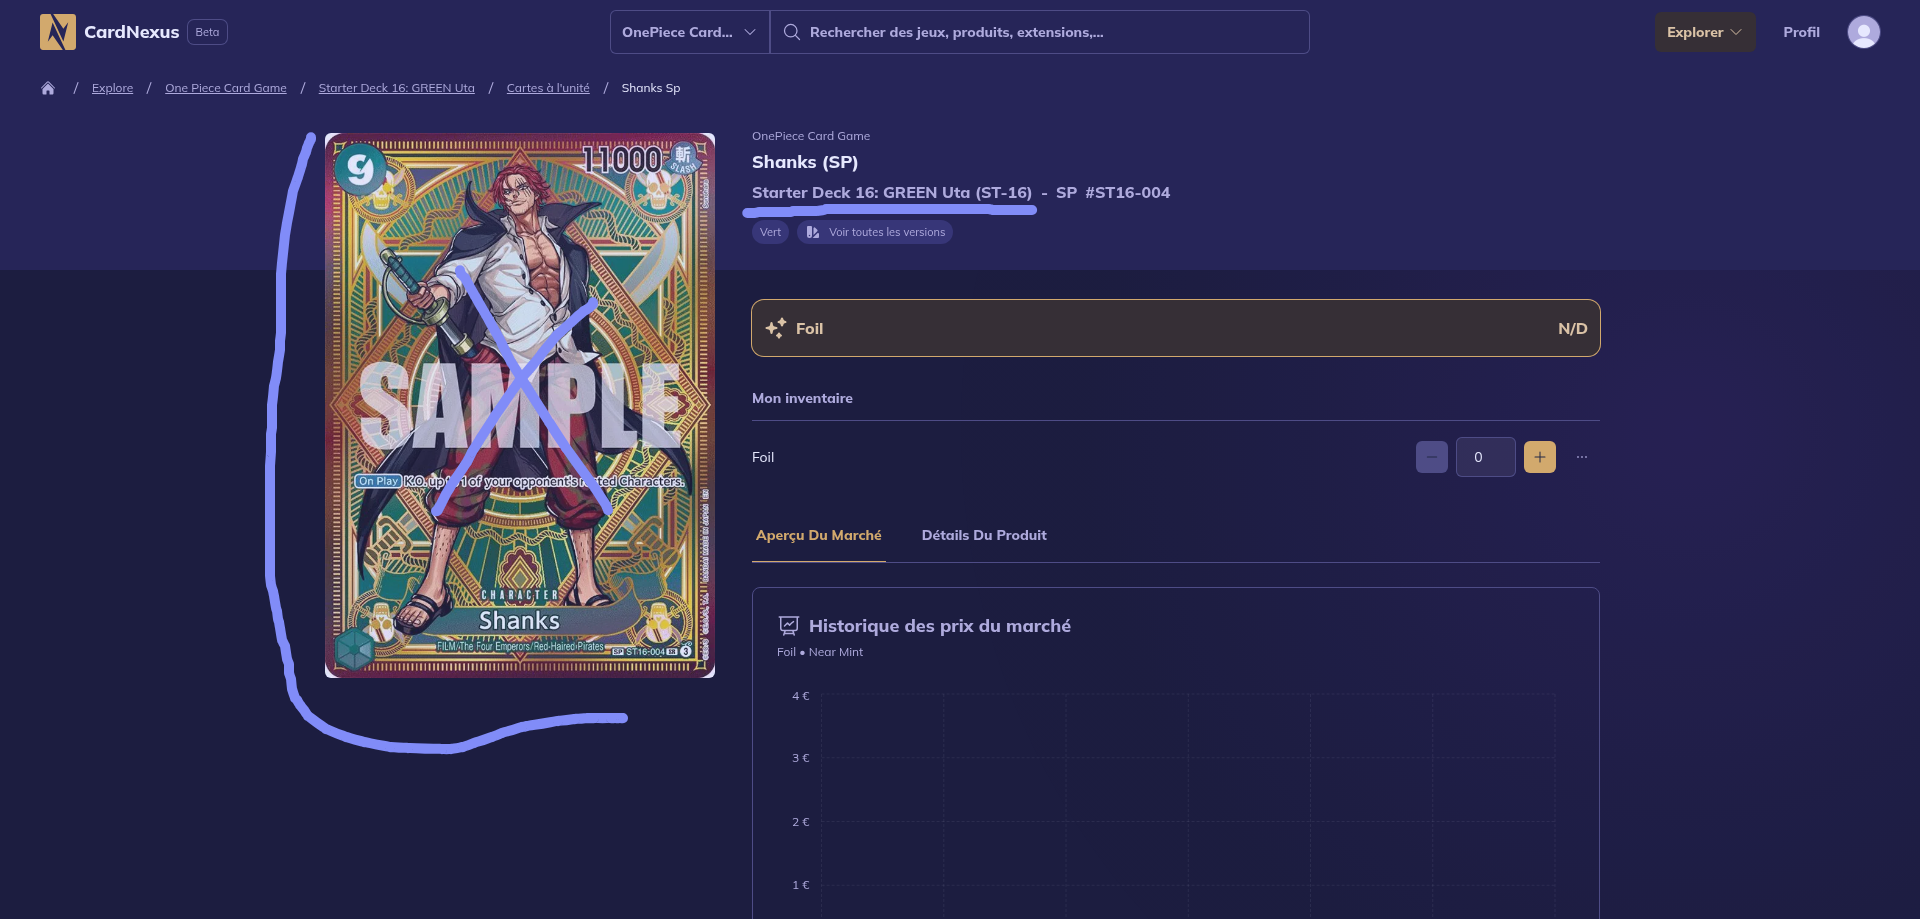Open more options ellipsis for Foil inventory
The width and height of the screenshot is (1920, 919).
pos(1582,457)
